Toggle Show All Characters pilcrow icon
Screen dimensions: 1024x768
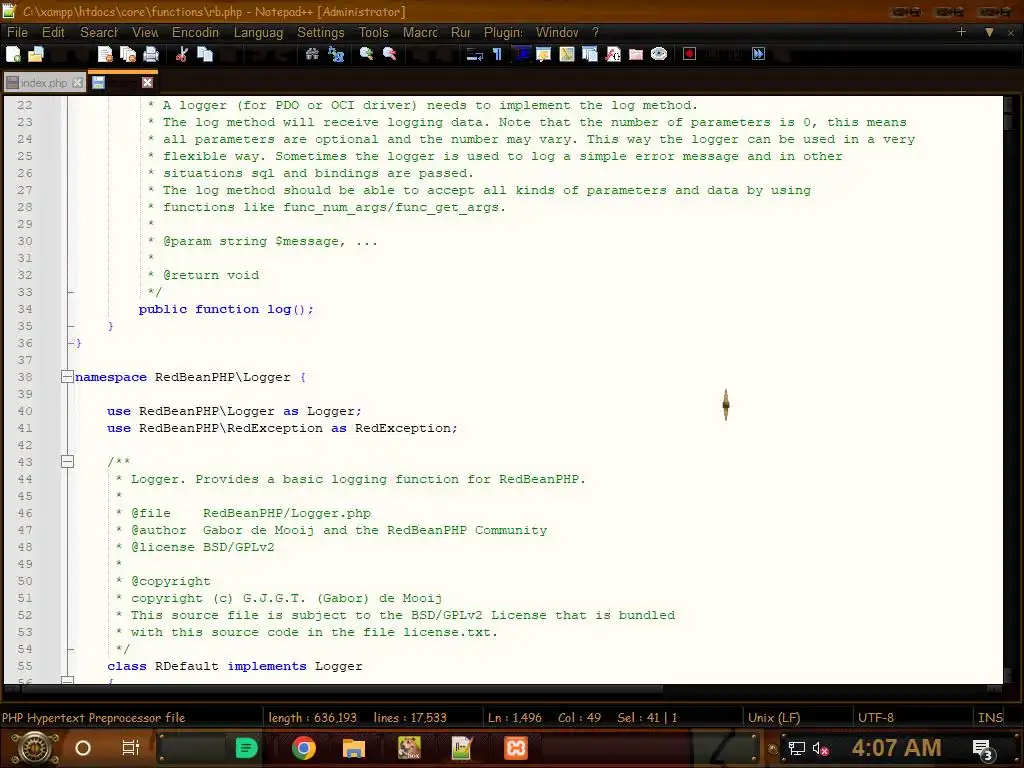pyautogui.click(x=497, y=54)
